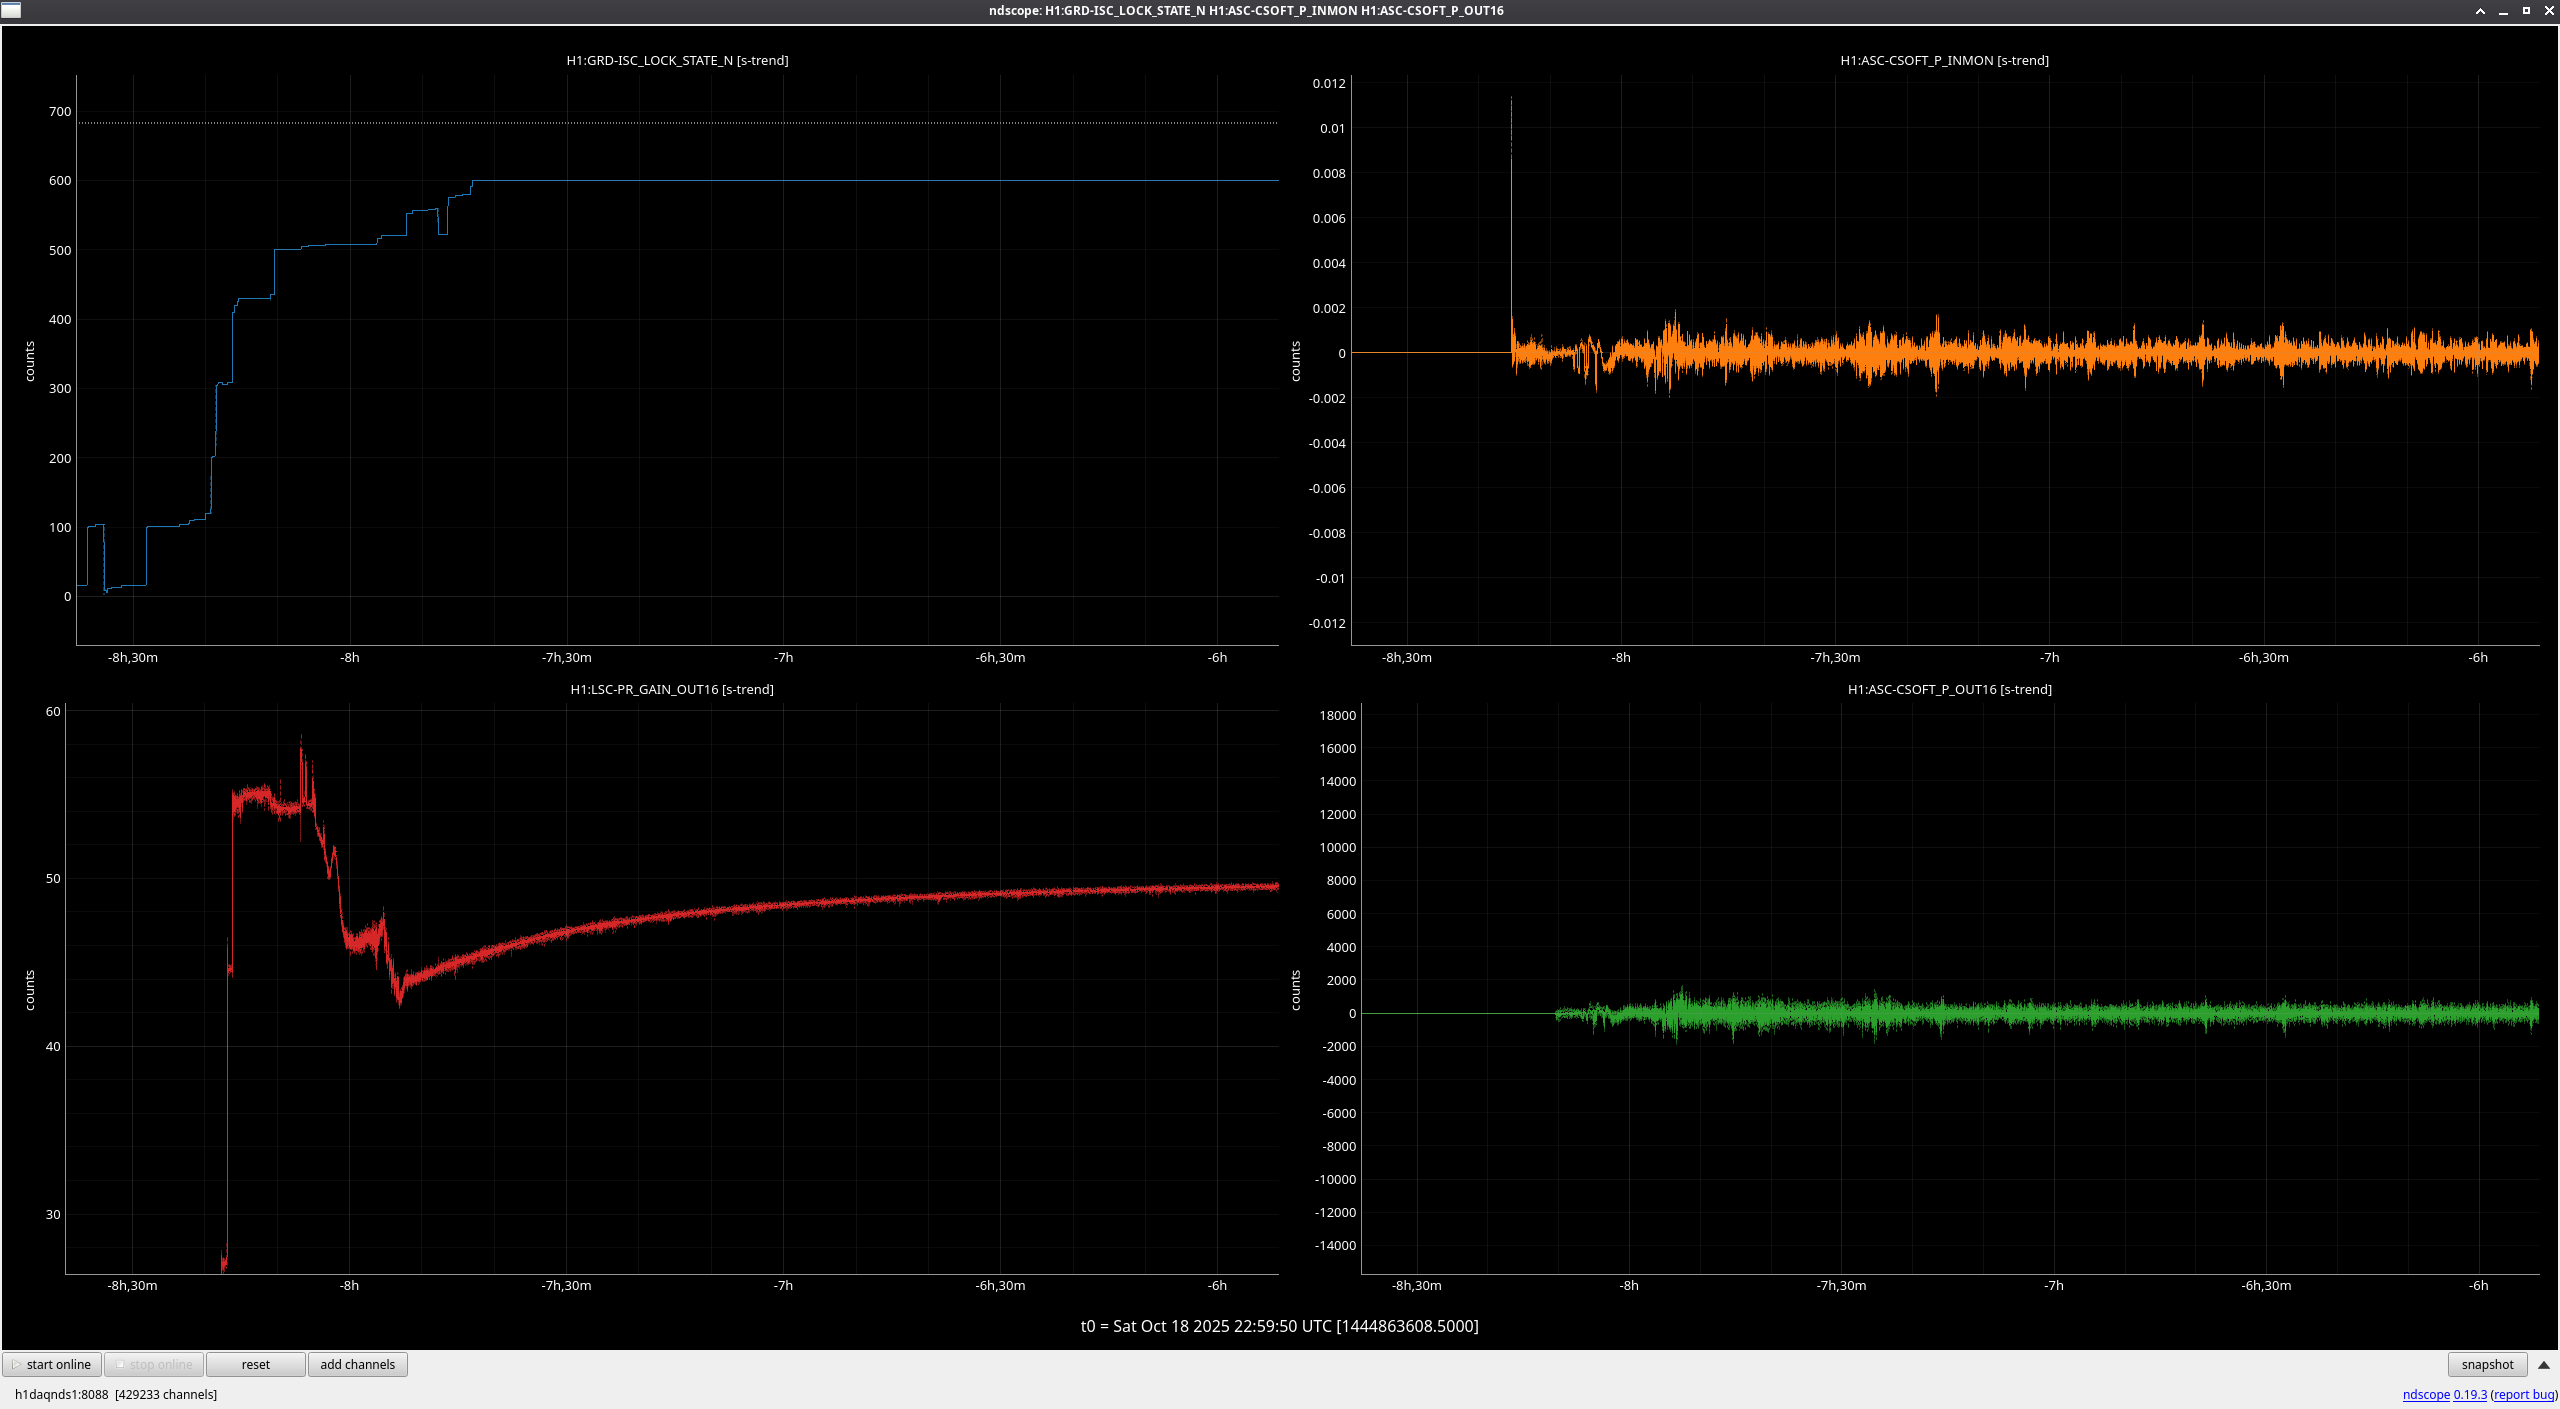Click the window menu icon in titlebar
This screenshot has height=1409, width=2560.
11,10
